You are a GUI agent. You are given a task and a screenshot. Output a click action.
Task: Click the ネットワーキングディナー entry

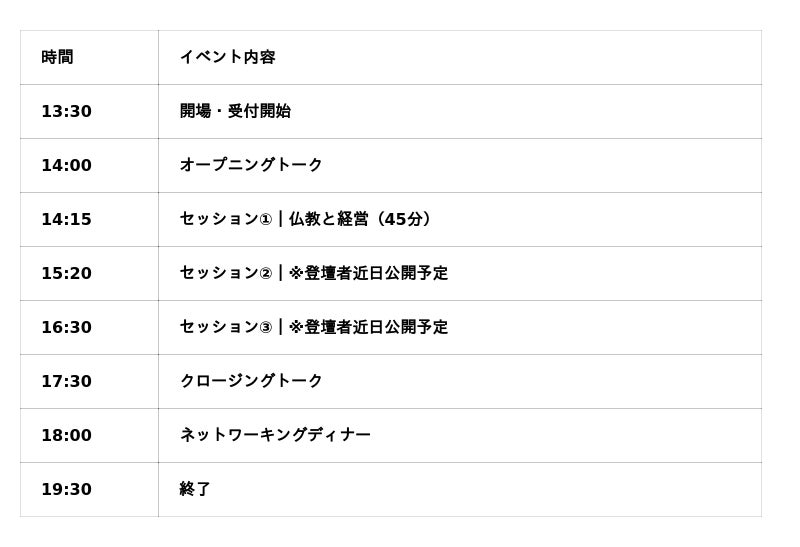pyautogui.click(x=275, y=436)
